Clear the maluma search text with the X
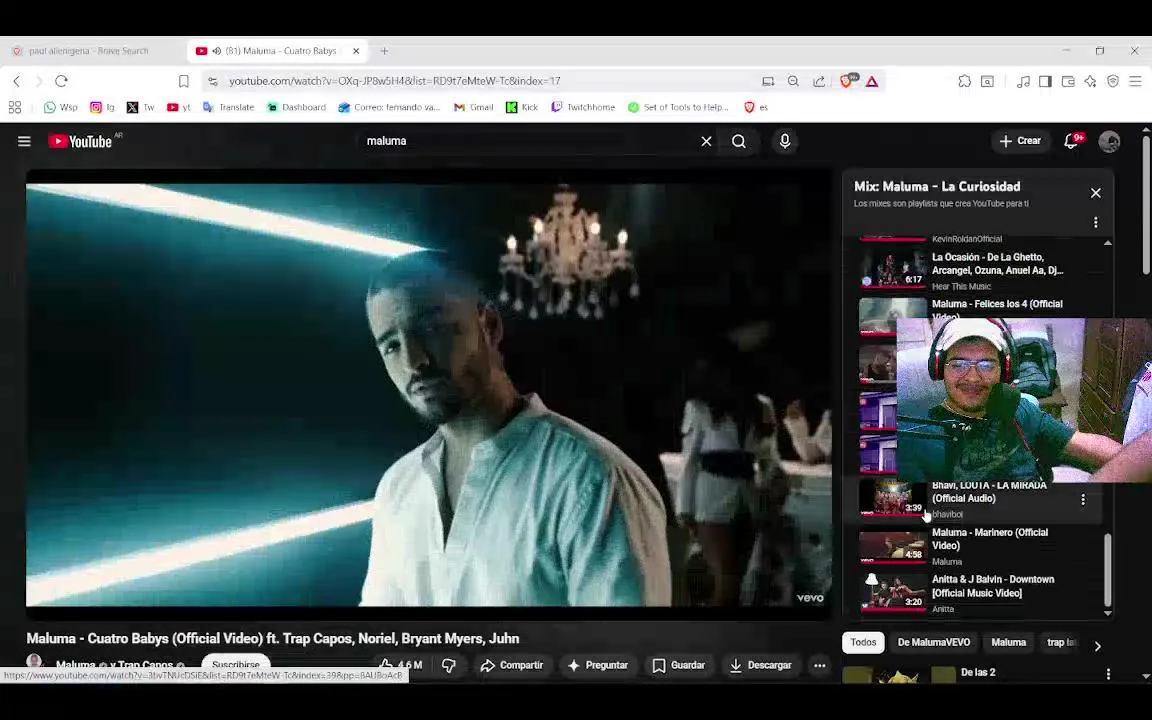The width and height of the screenshot is (1152, 720). pyautogui.click(x=706, y=141)
